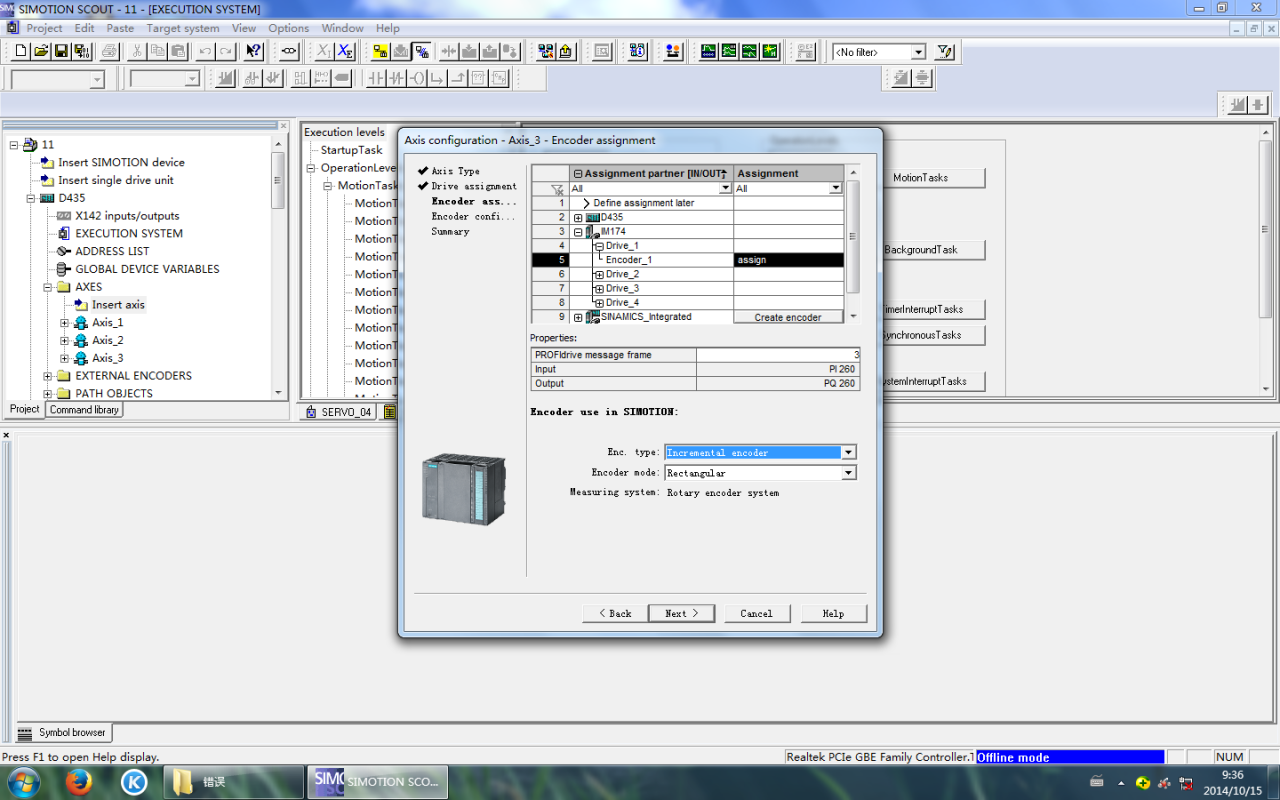Click the Axis_2 icon in project tree
This screenshot has height=800, width=1280.
point(81,340)
